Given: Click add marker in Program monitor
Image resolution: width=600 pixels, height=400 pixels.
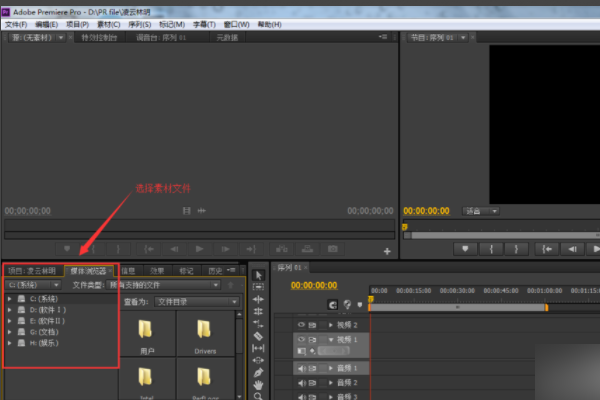Looking at the screenshot, I should point(465,249).
